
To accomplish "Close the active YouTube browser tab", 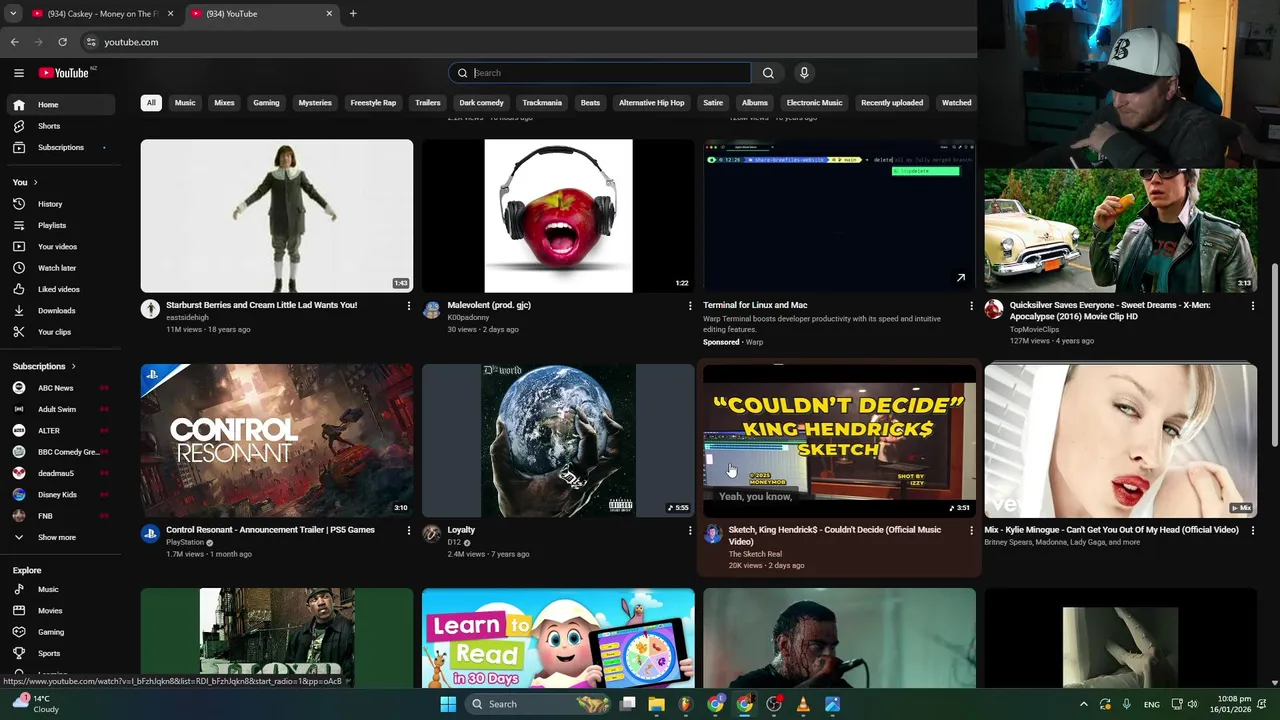I will [x=329, y=13].
